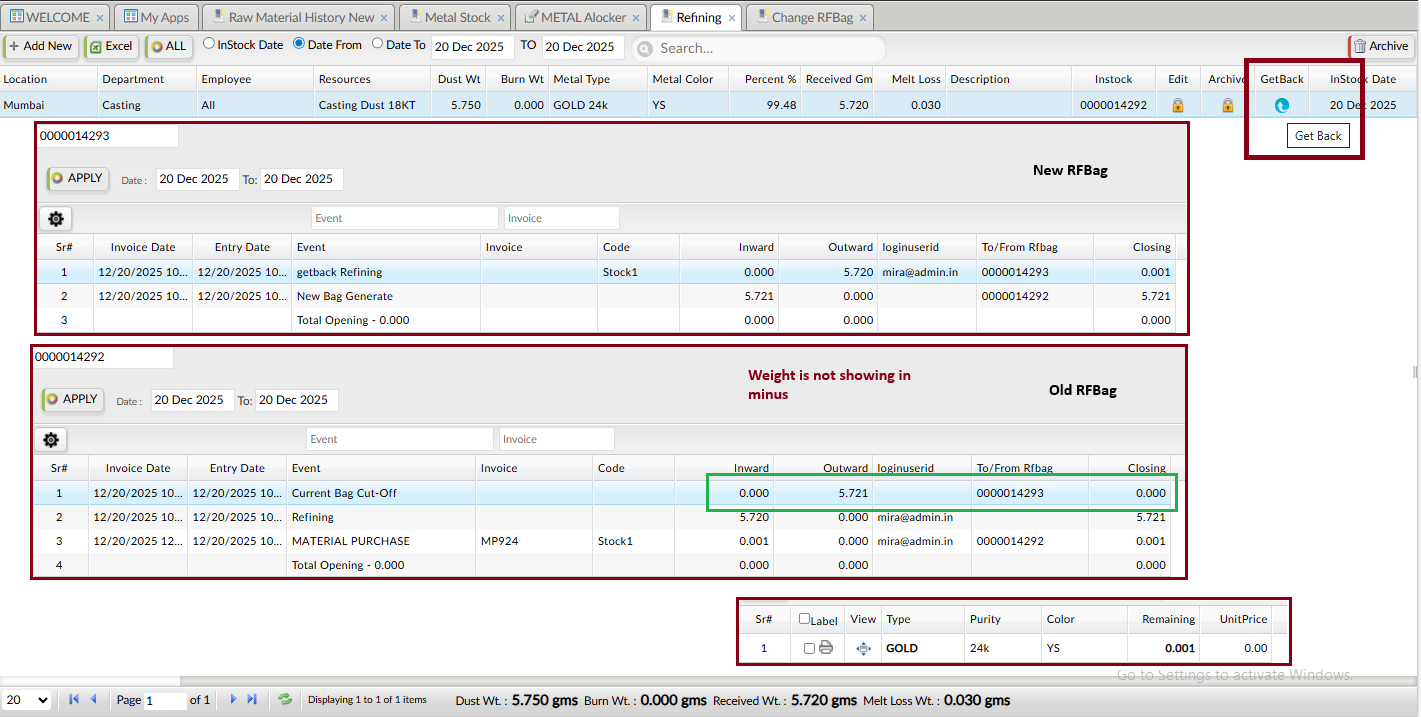Select the InStock Date radio button
This screenshot has height=717, width=1421.
pos(209,44)
